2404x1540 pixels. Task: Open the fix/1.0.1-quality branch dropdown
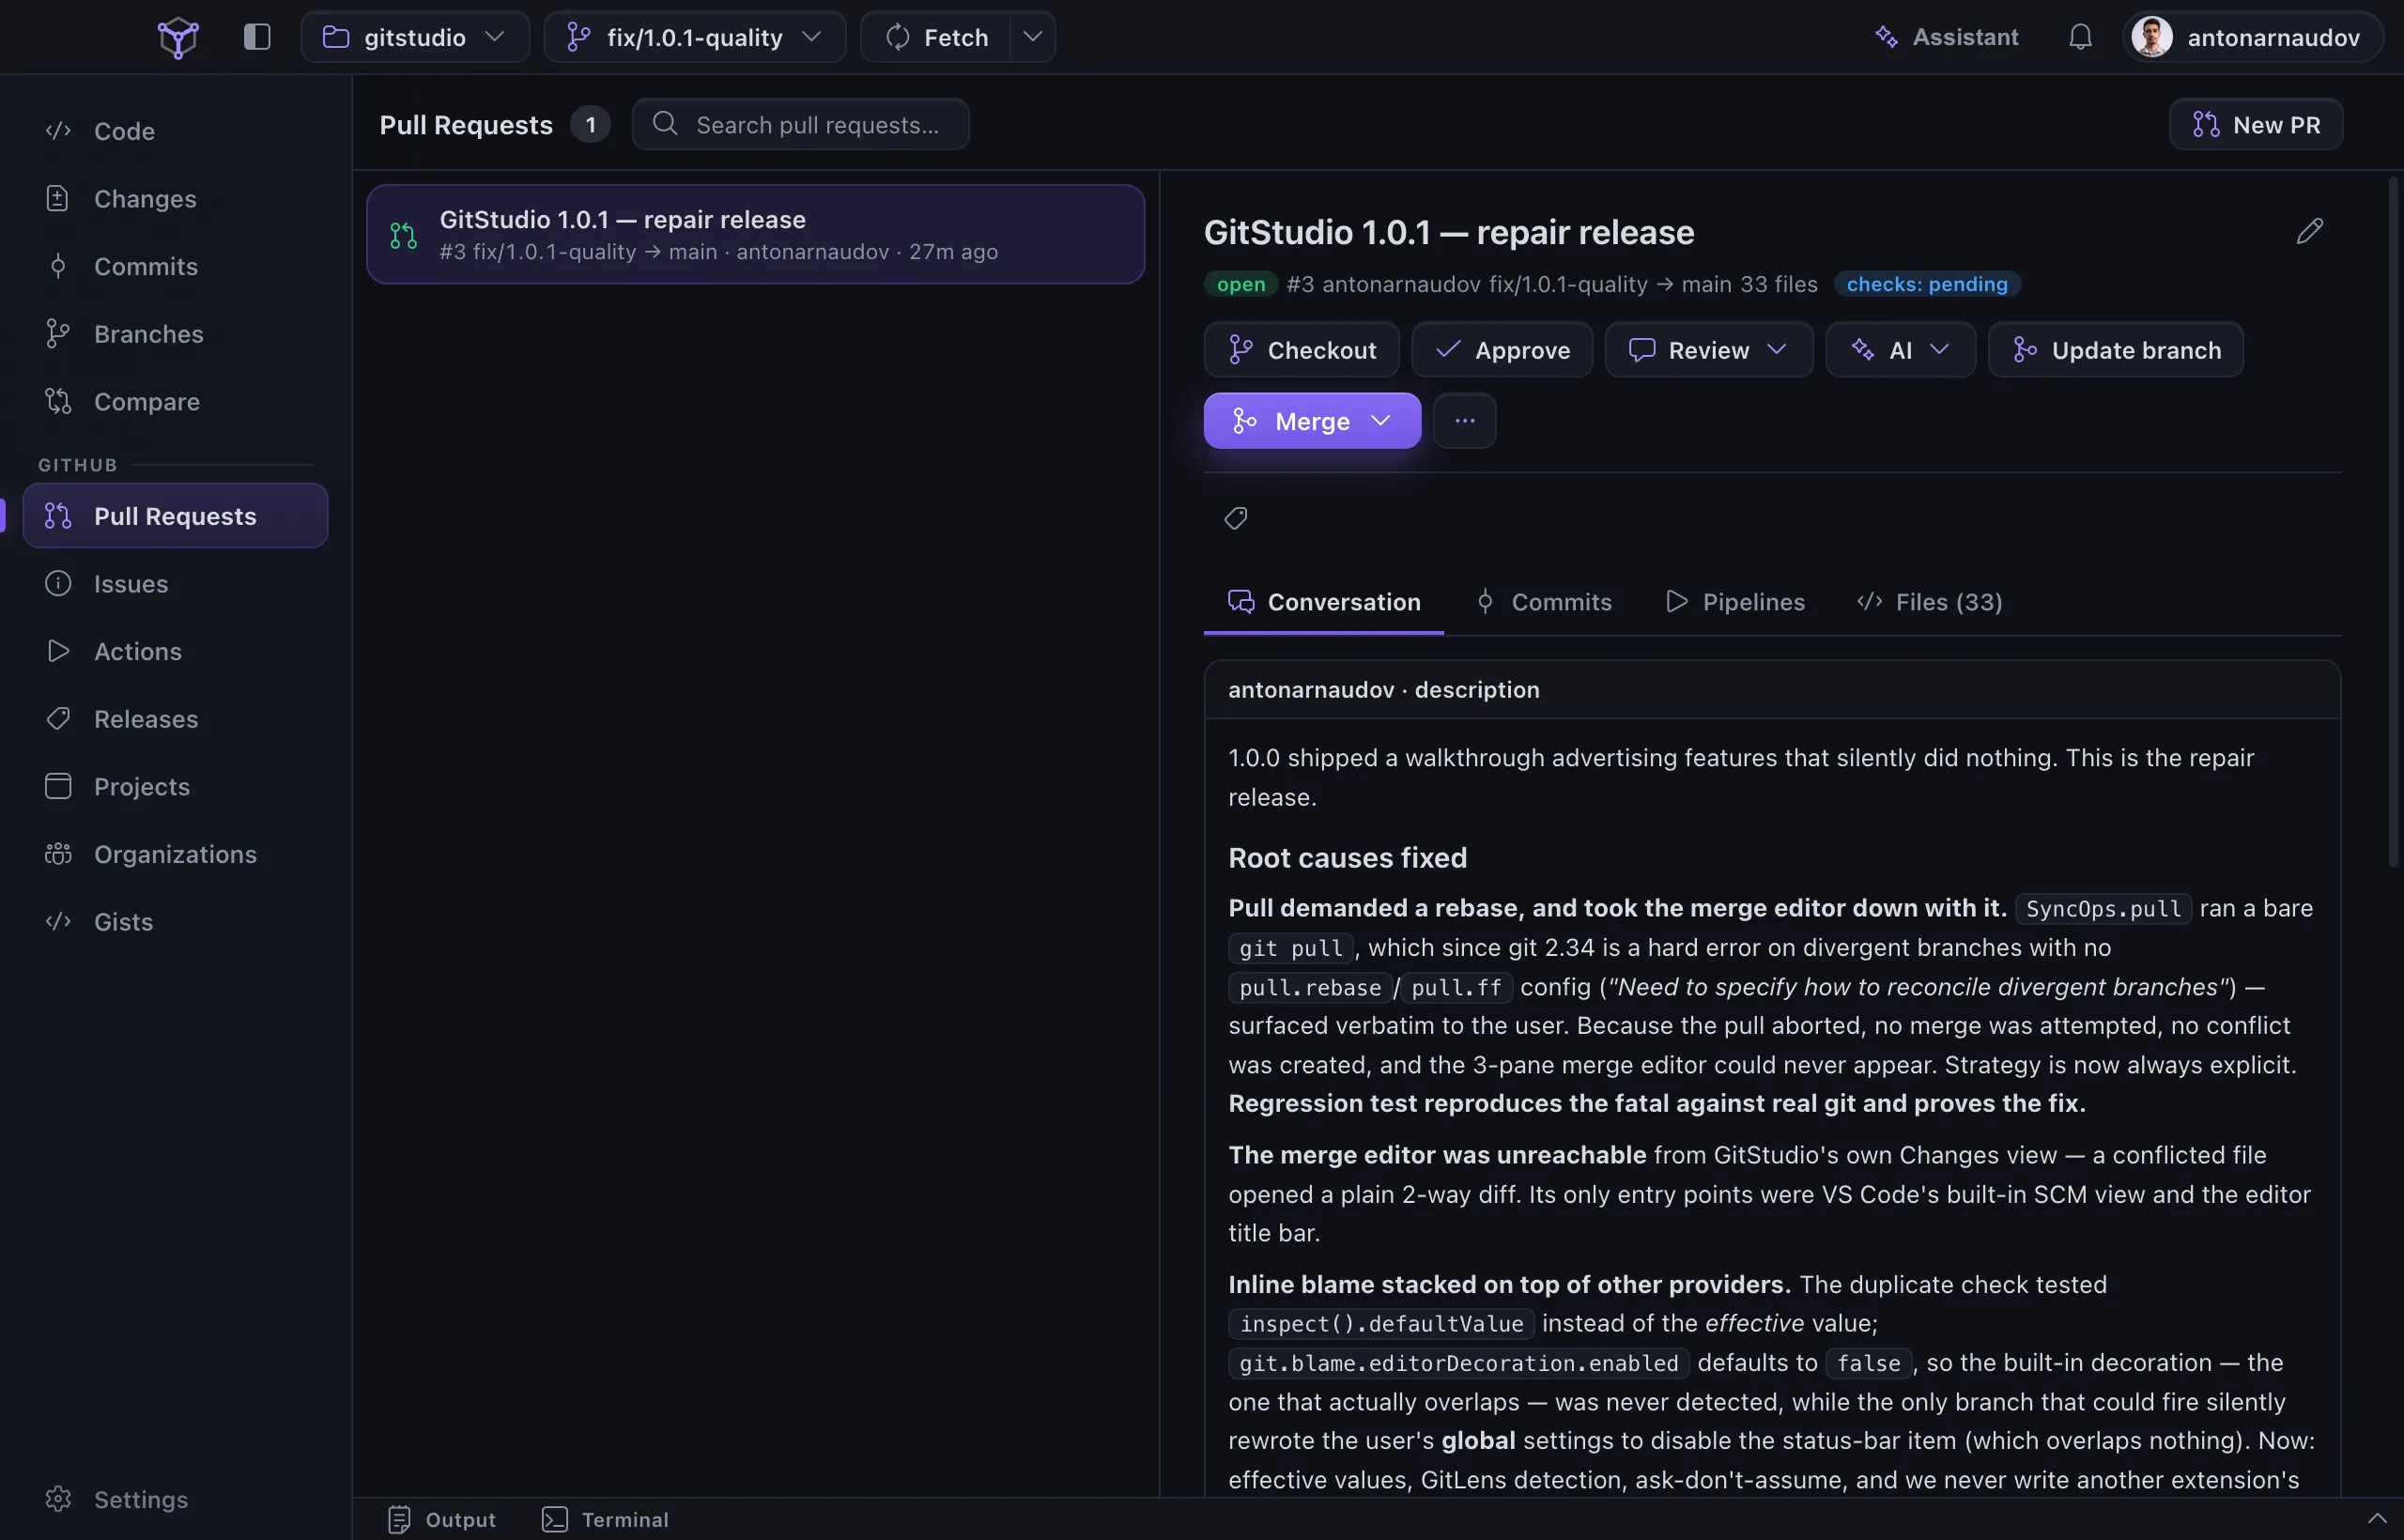(695, 37)
